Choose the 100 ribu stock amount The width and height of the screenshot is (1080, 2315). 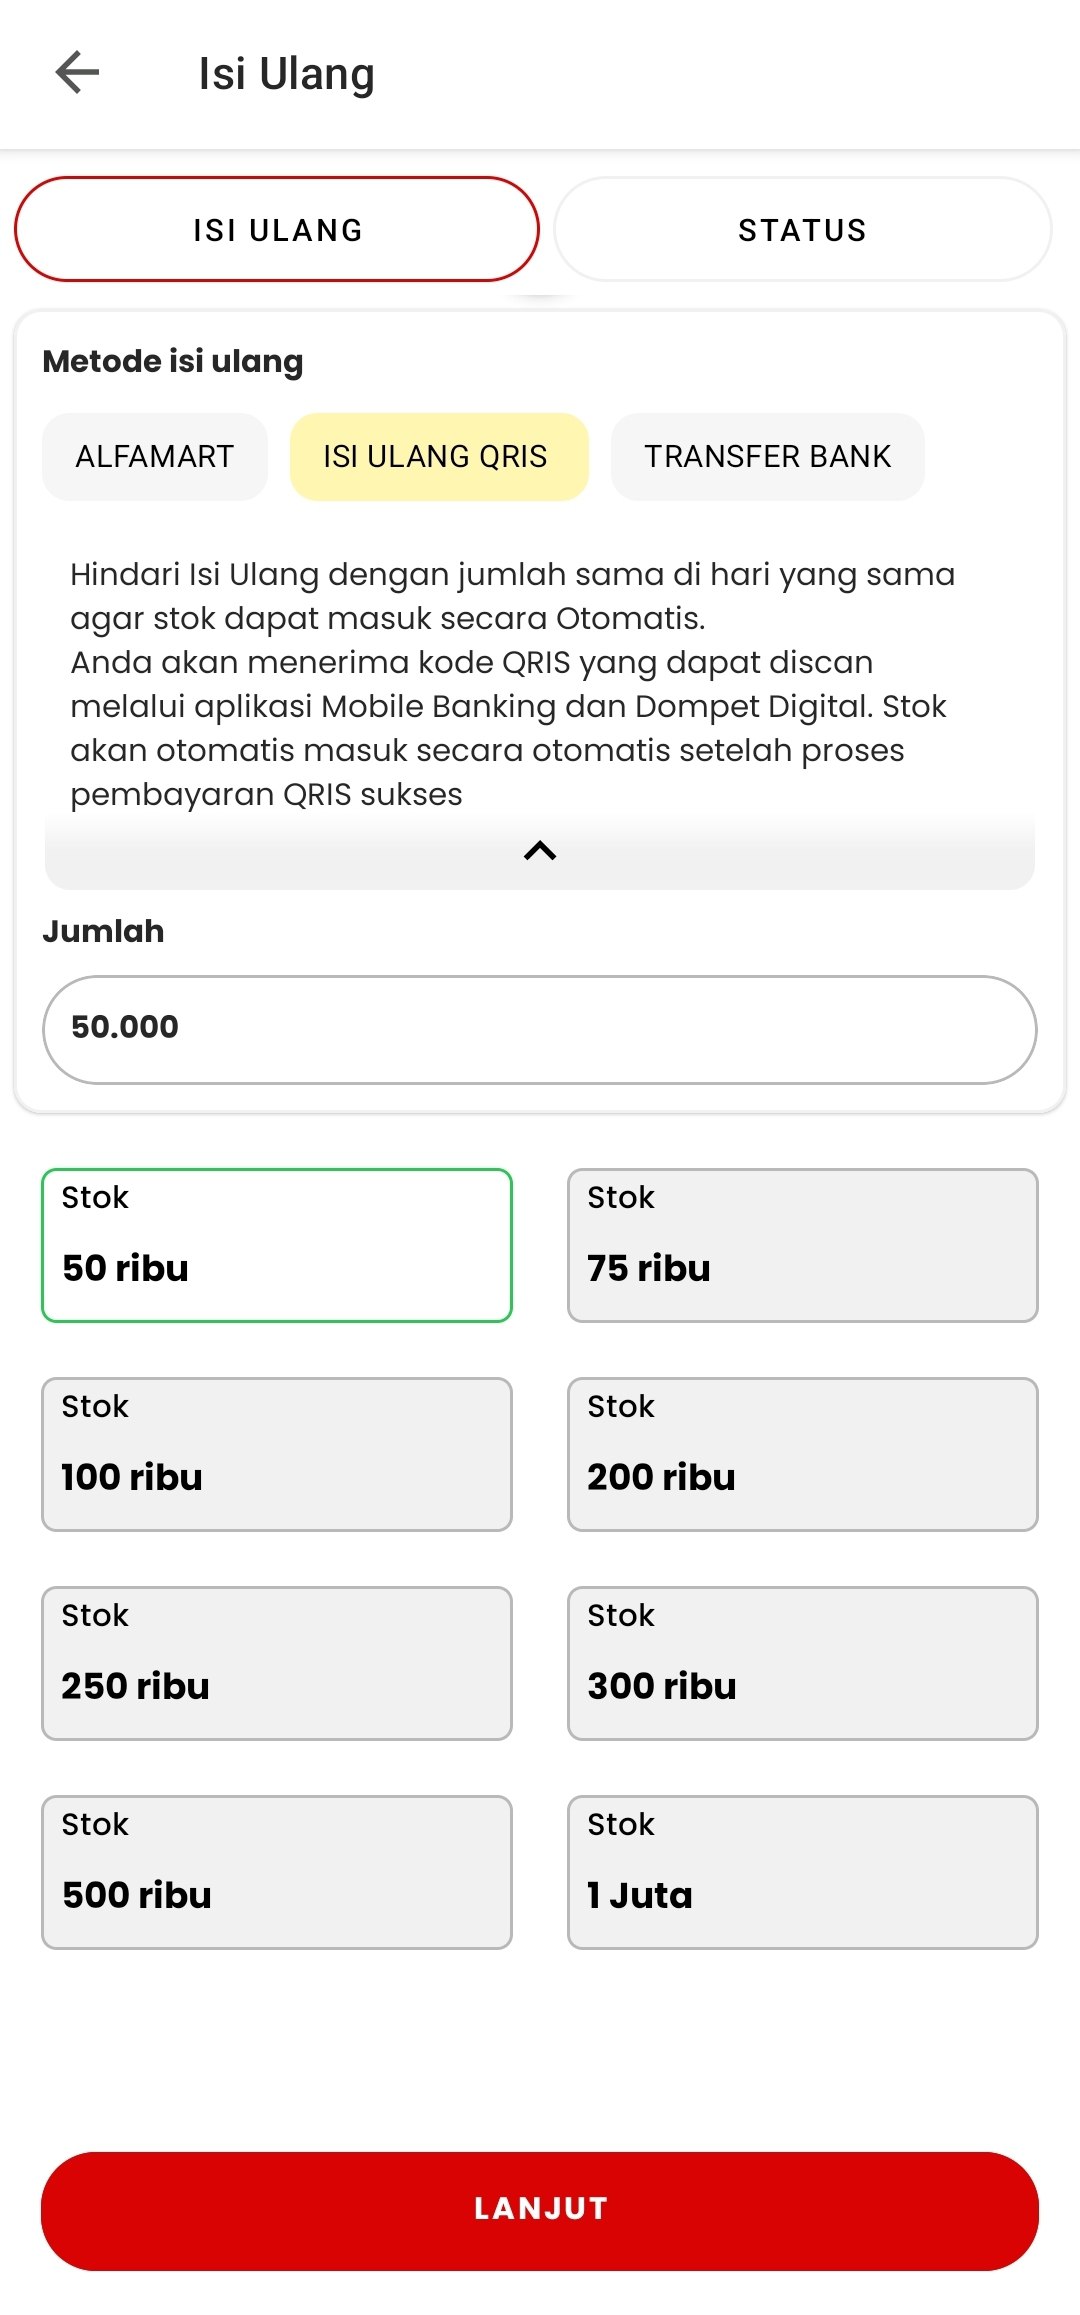click(277, 1454)
